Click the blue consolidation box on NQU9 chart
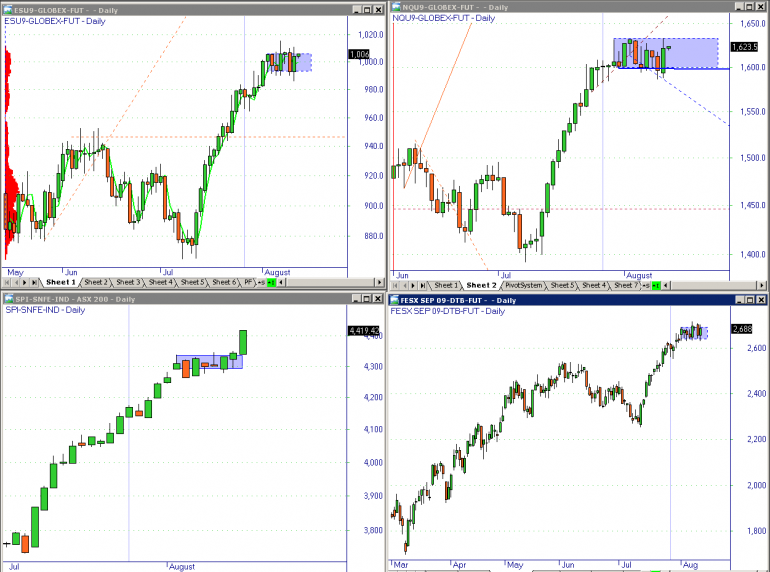This screenshot has height=572, width=770. (665, 53)
